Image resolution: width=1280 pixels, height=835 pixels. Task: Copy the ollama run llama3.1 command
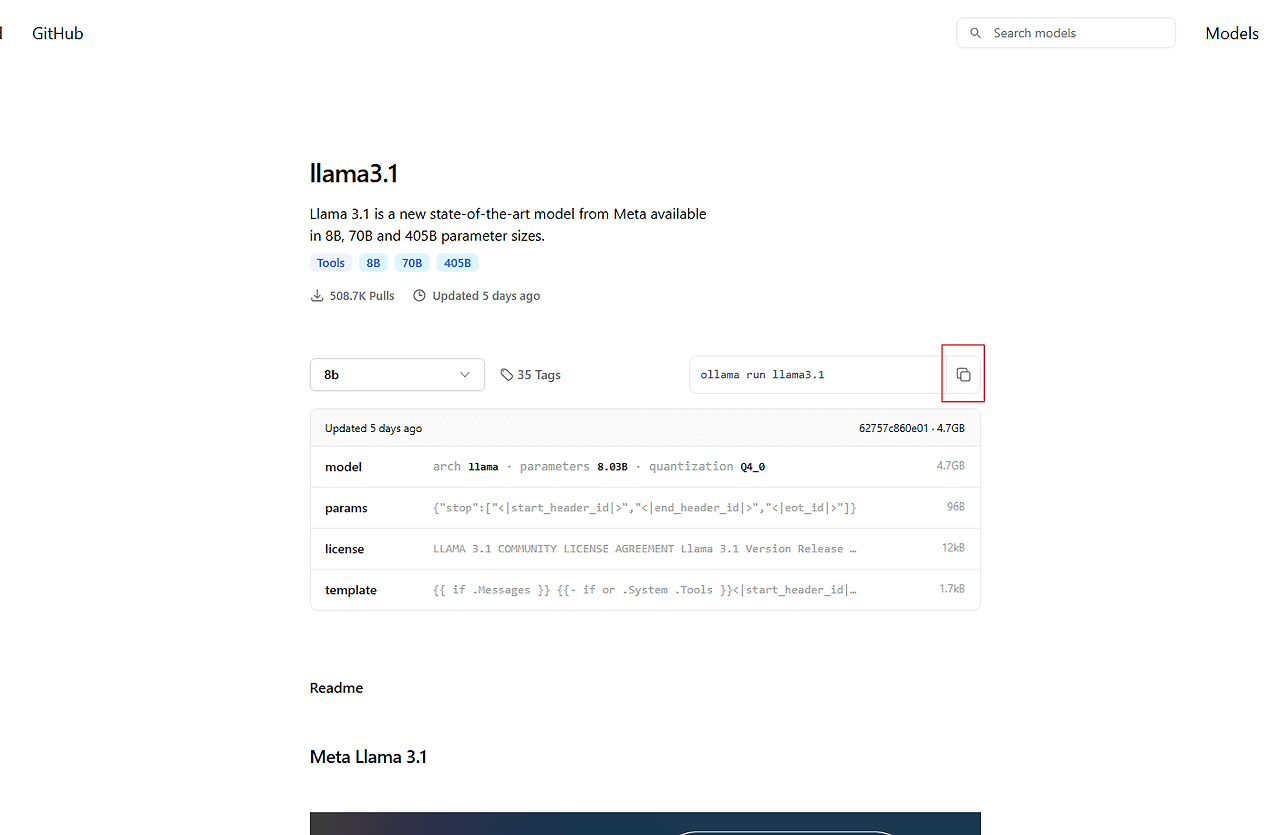click(963, 375)
